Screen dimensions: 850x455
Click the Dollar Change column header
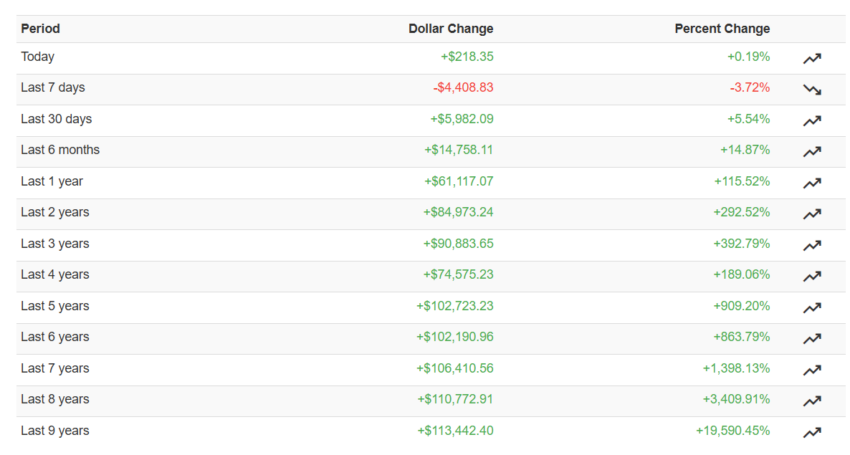pos(451,29)
